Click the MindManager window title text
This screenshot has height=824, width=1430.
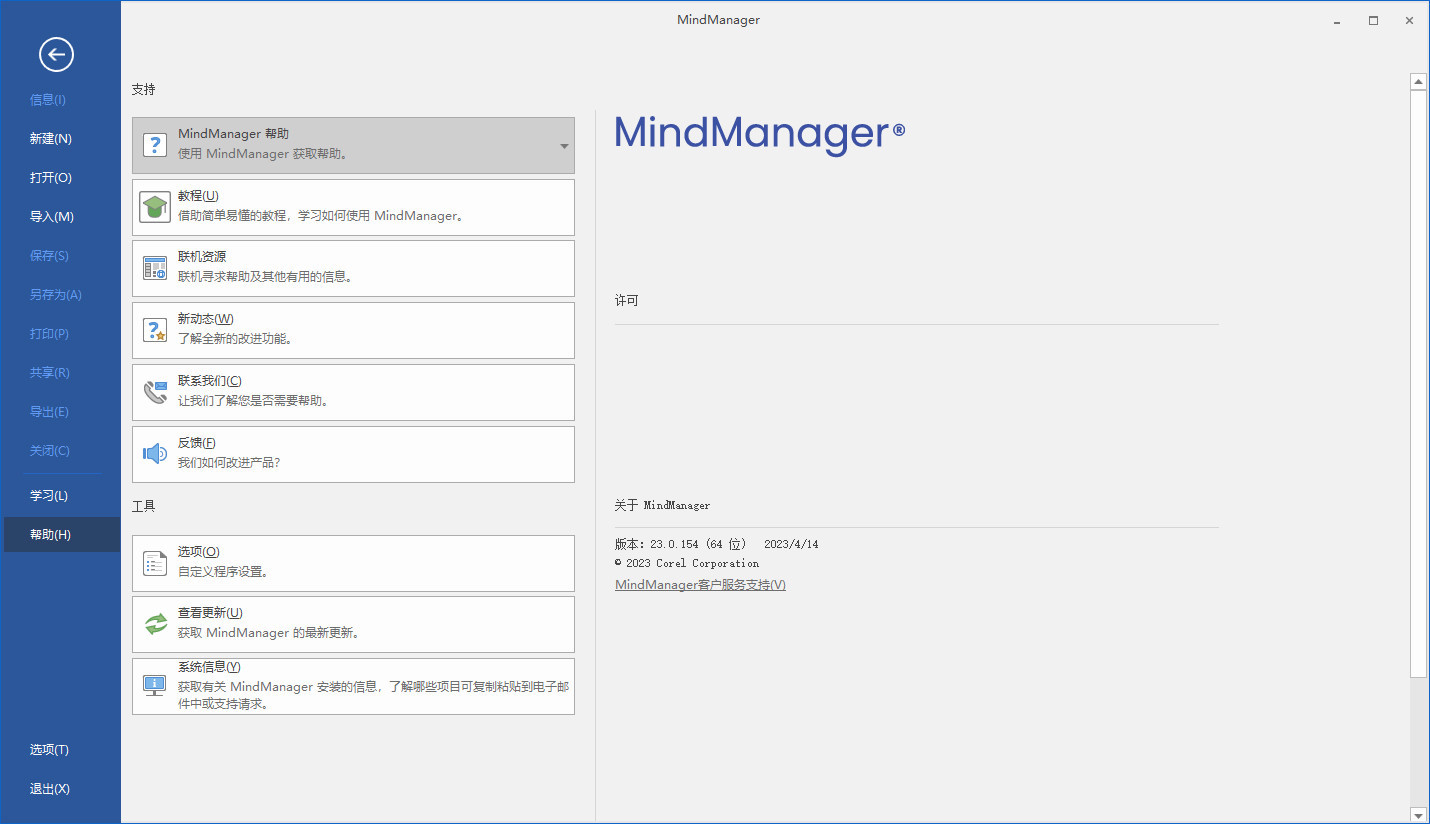(718, 20)
